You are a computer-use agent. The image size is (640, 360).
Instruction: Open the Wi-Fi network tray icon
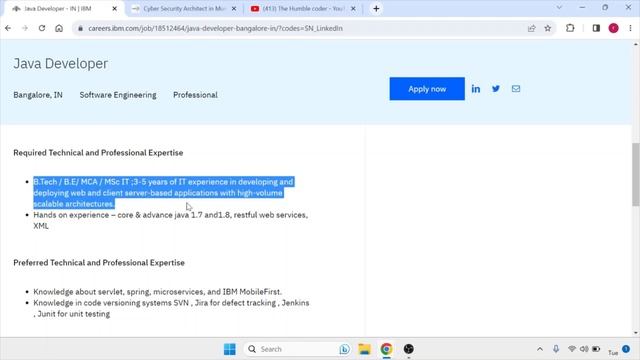click(x=572, y=349)
